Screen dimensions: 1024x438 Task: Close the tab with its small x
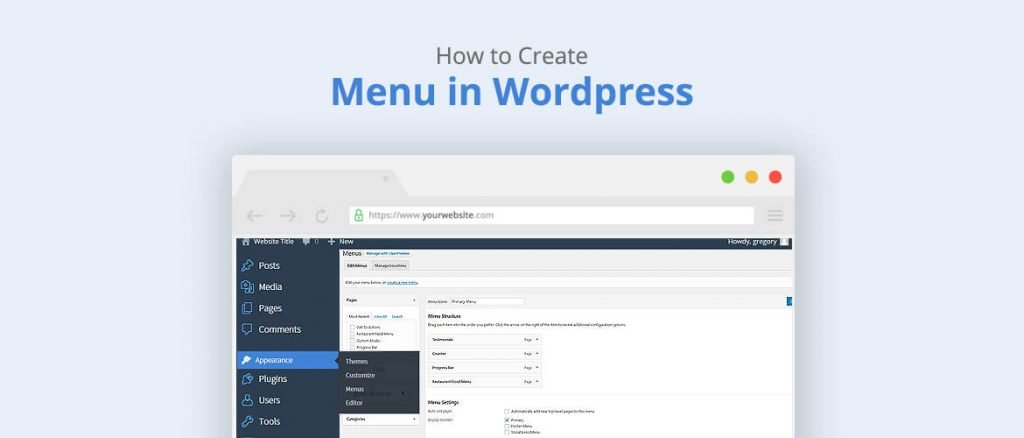tap(386, 178)
